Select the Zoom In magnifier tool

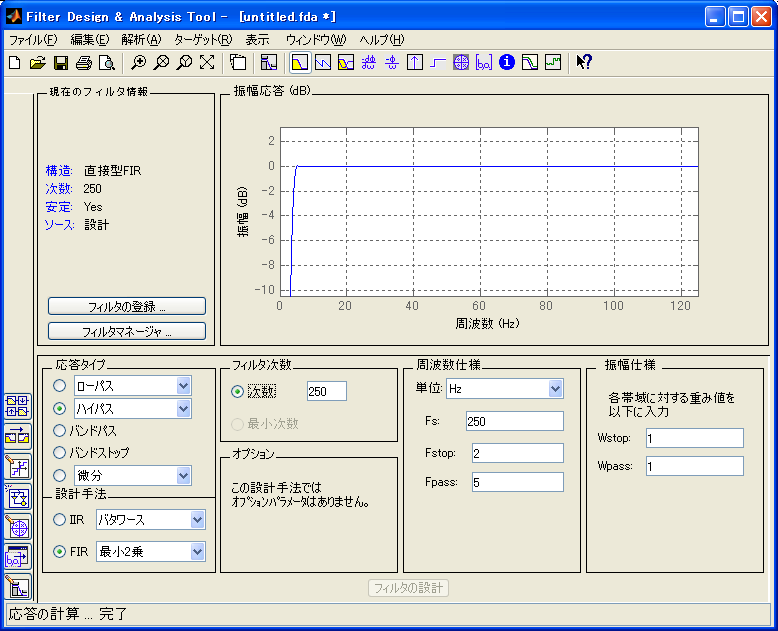coord(138,63)
